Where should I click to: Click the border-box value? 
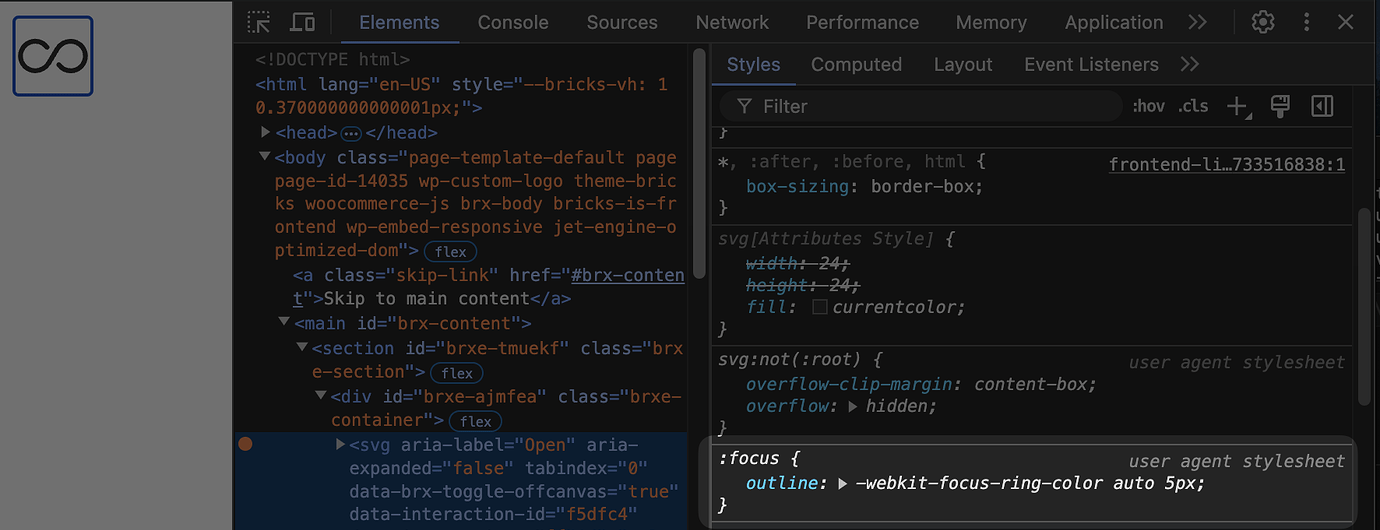coord(922,186)
